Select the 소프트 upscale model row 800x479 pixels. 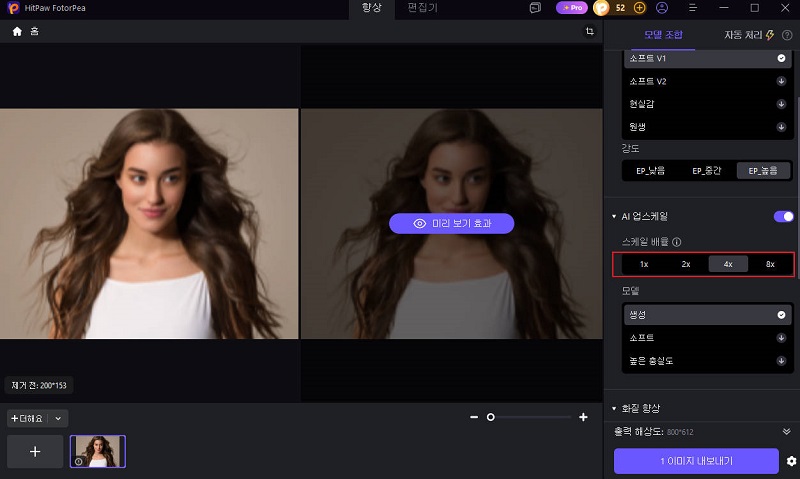tap(707, 338)
